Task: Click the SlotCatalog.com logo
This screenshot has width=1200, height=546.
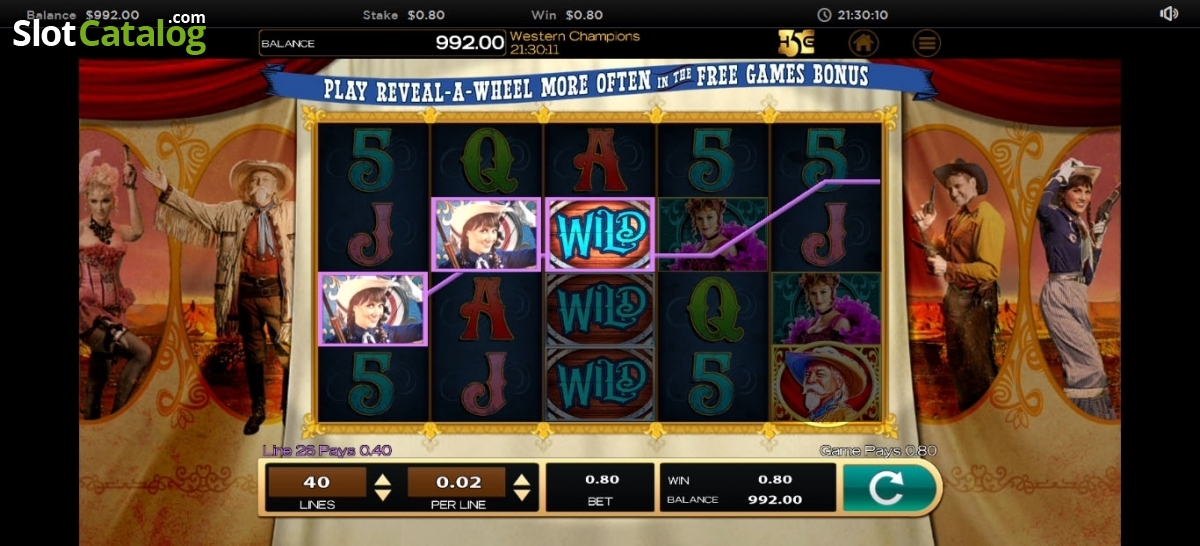Action: (x=109, y=33)
